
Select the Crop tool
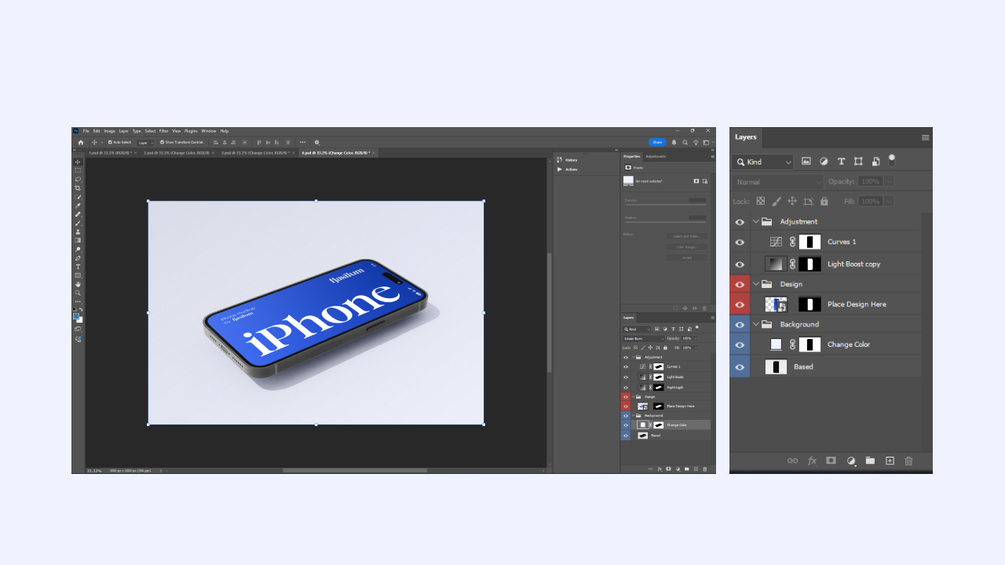(78, 188)
